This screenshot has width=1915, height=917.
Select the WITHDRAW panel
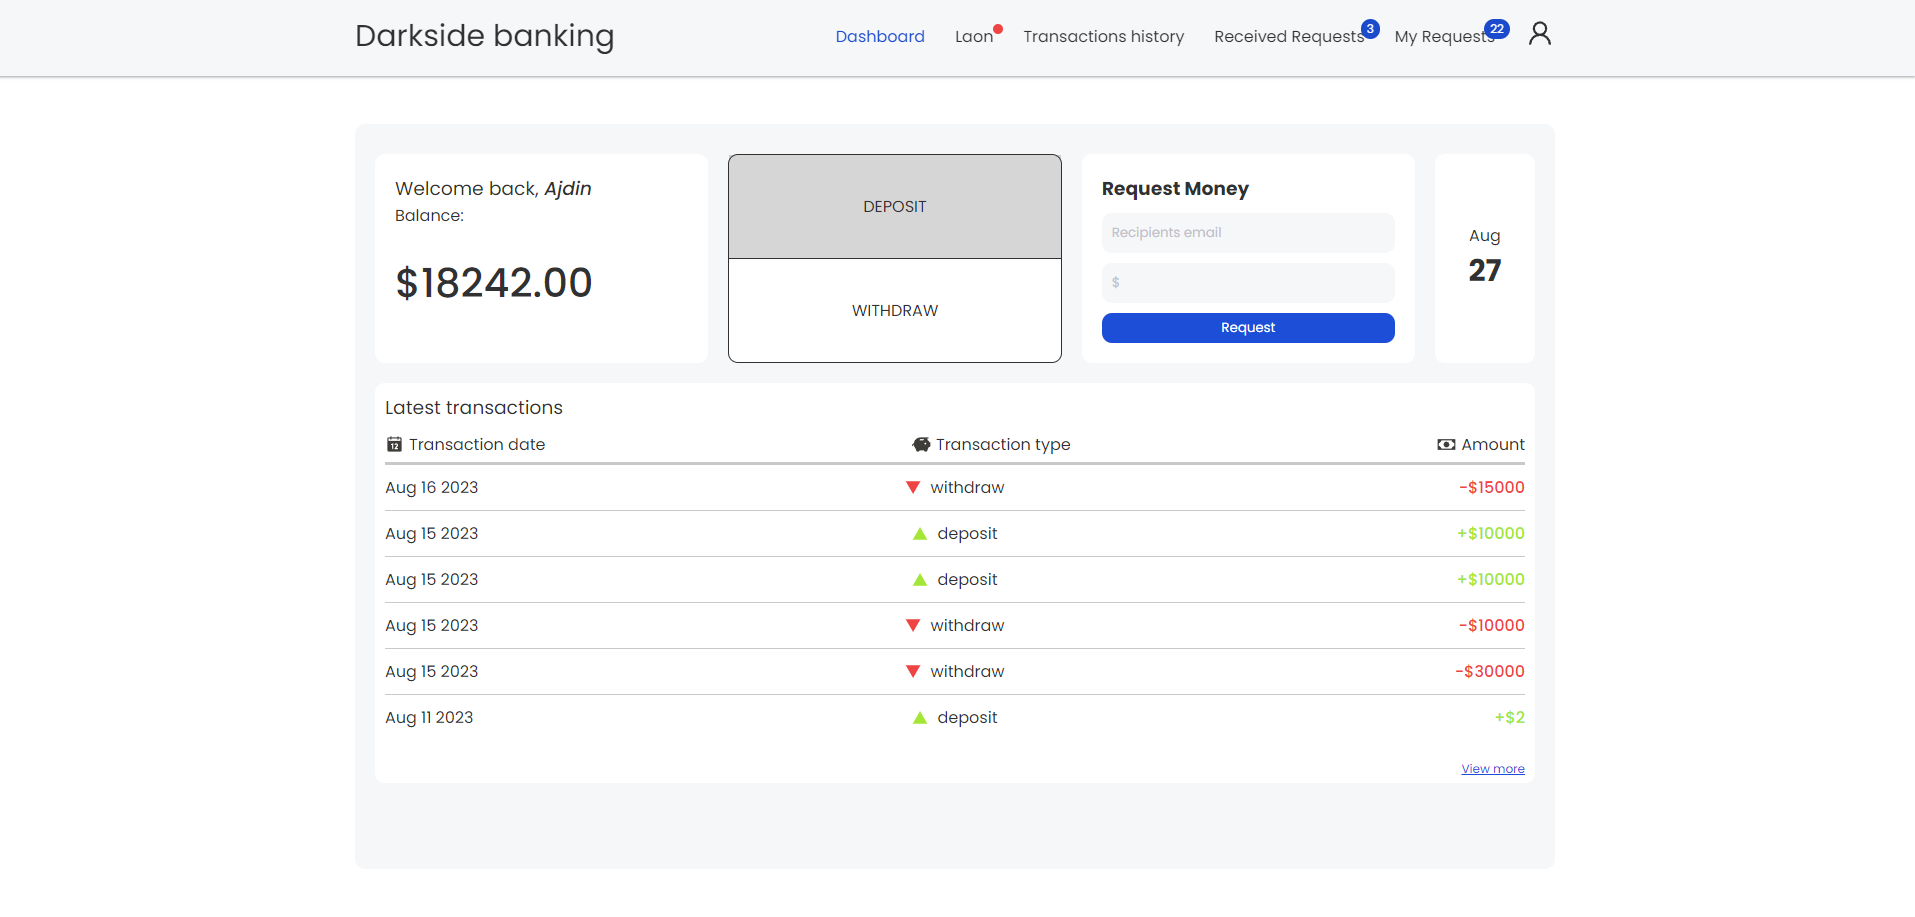(894, 310)
